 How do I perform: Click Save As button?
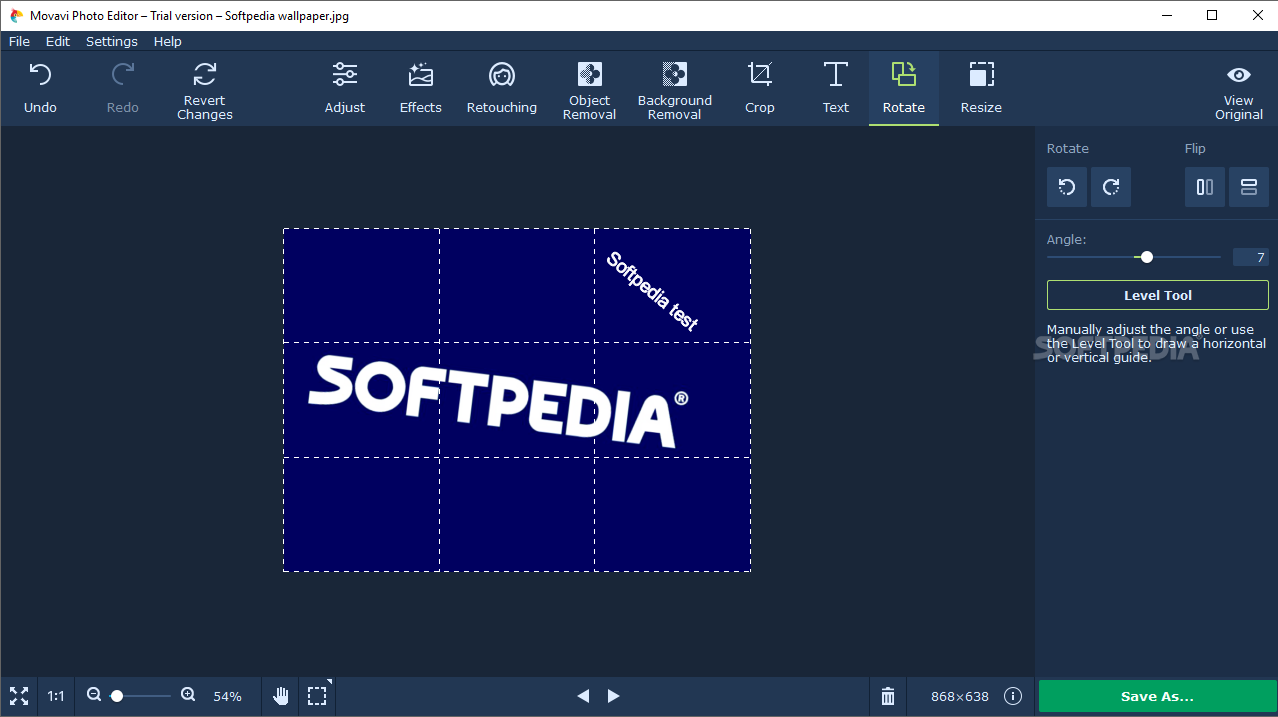(1157, 696)
